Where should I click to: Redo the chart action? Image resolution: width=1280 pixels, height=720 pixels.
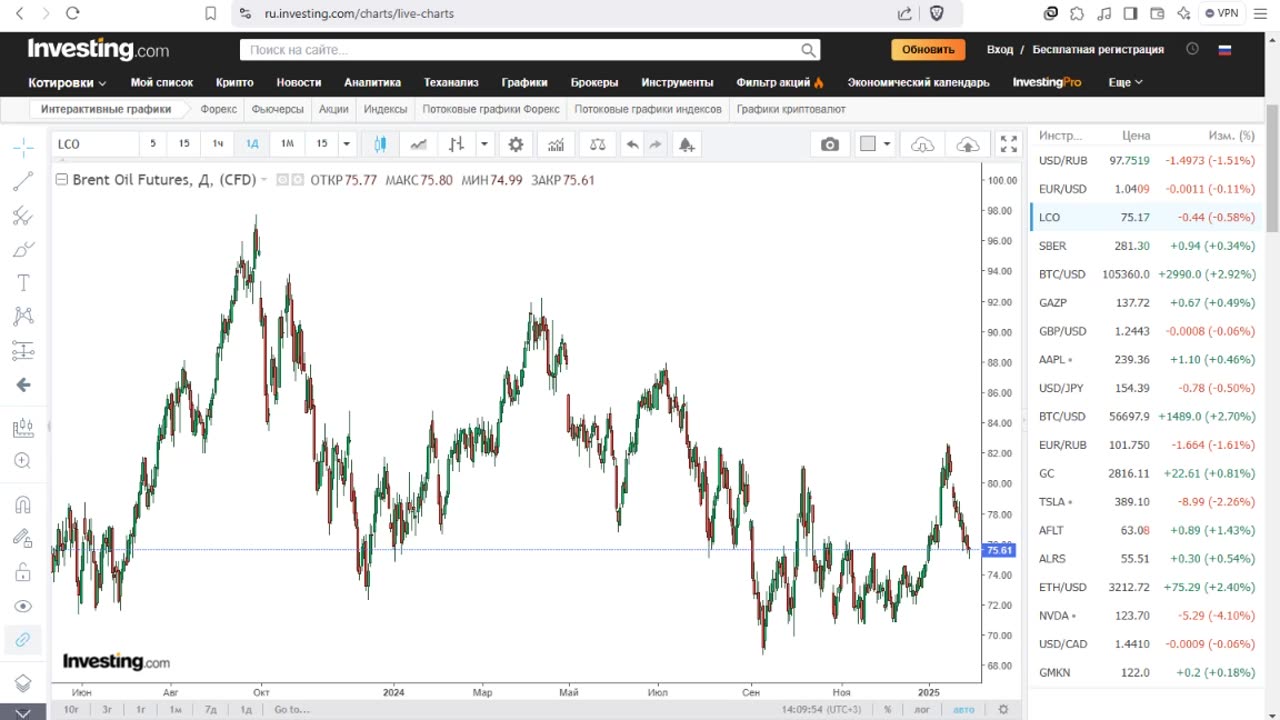pyautogui.click(x=655, y=144)
